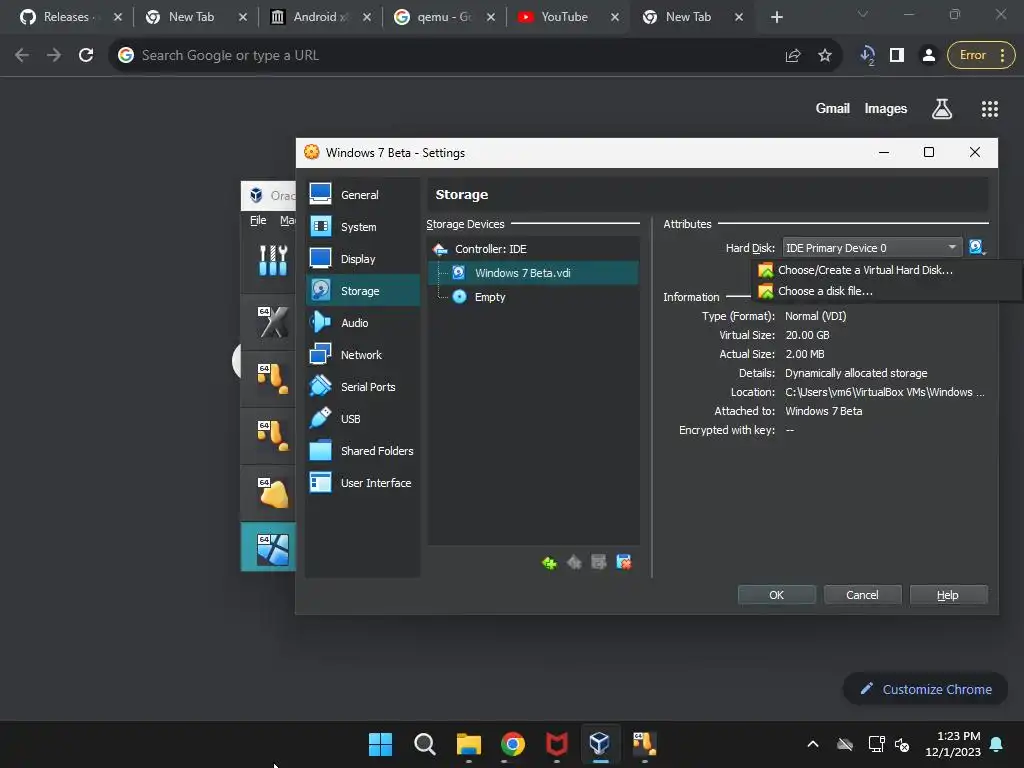Open Chrome Search Labs flask icon
The width and height of the screenshot is (1024, 768).
click(x=942, y=108)
